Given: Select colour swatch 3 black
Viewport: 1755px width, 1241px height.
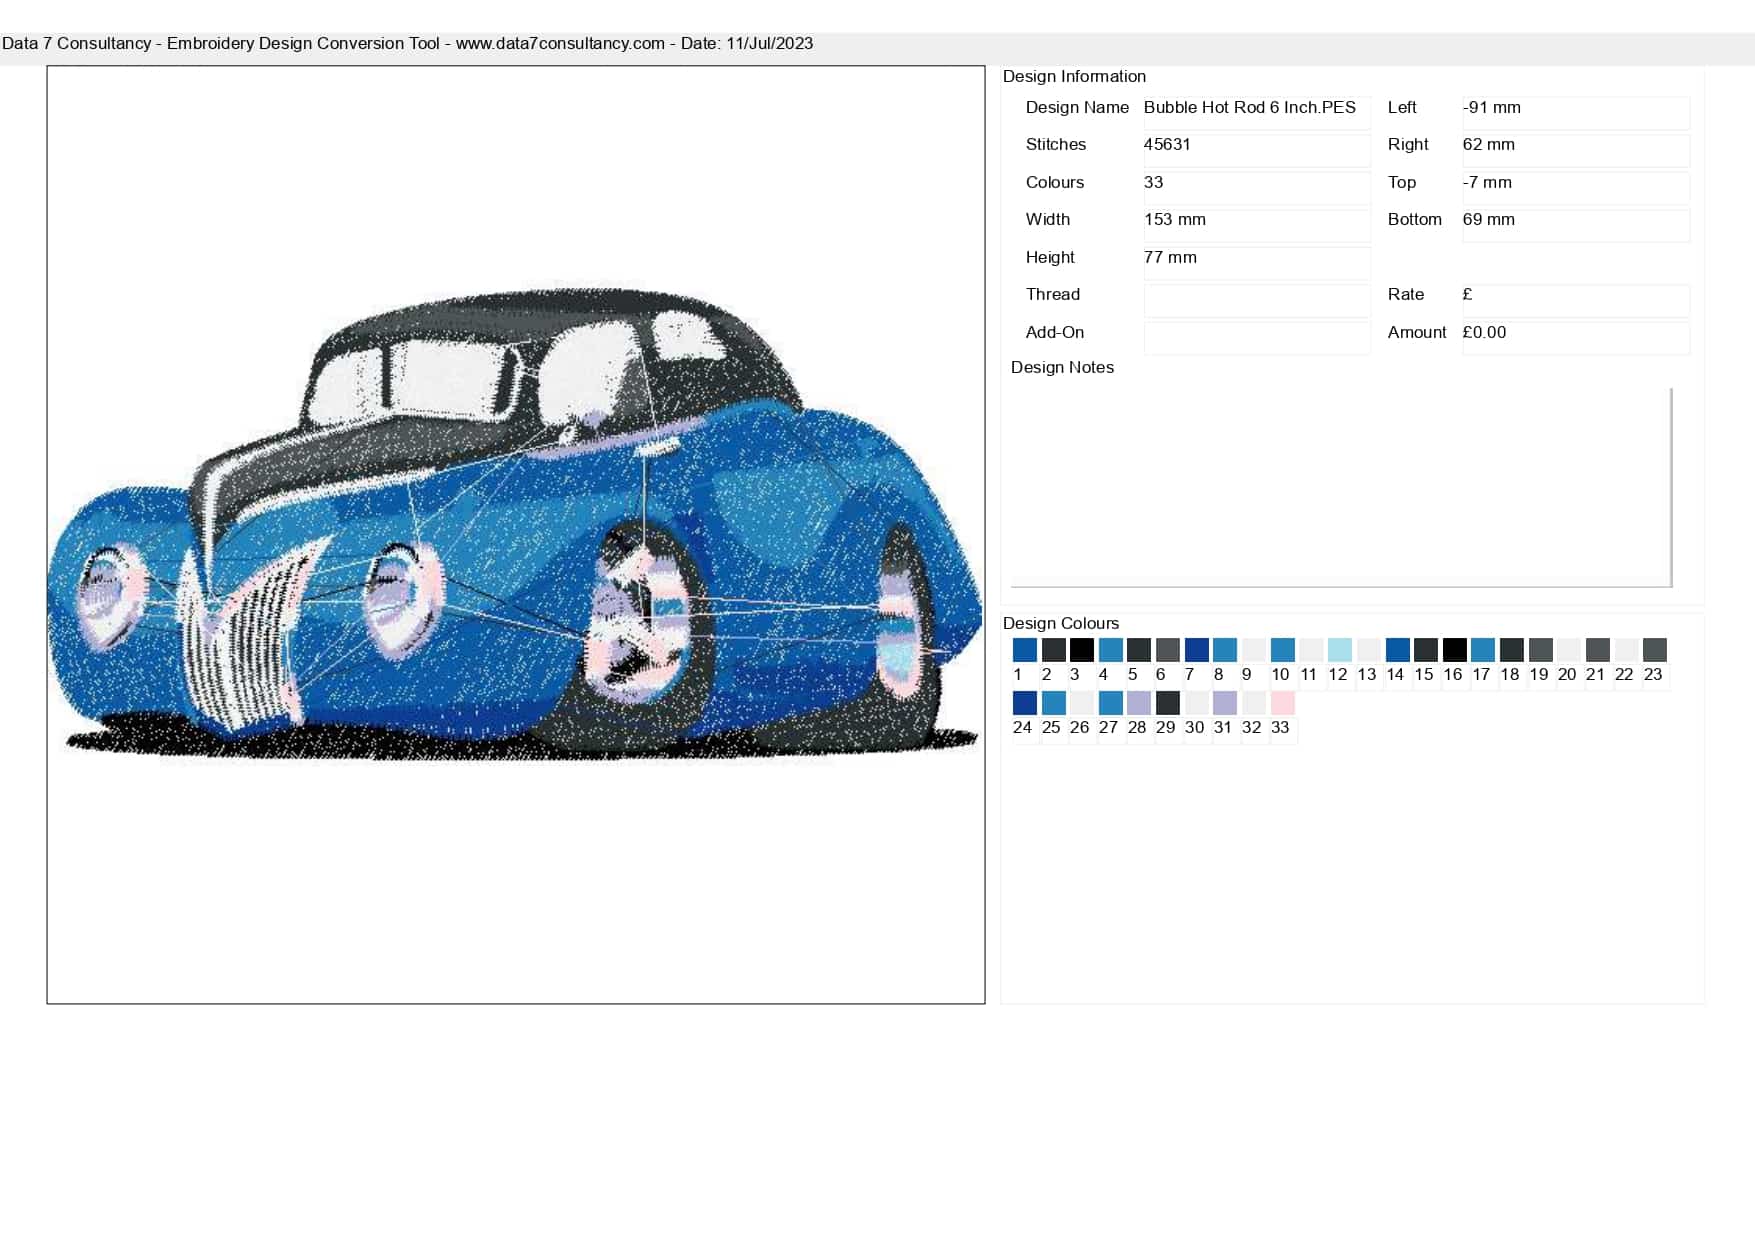Looking at the screenshot, I should (x=1081, y=650).
